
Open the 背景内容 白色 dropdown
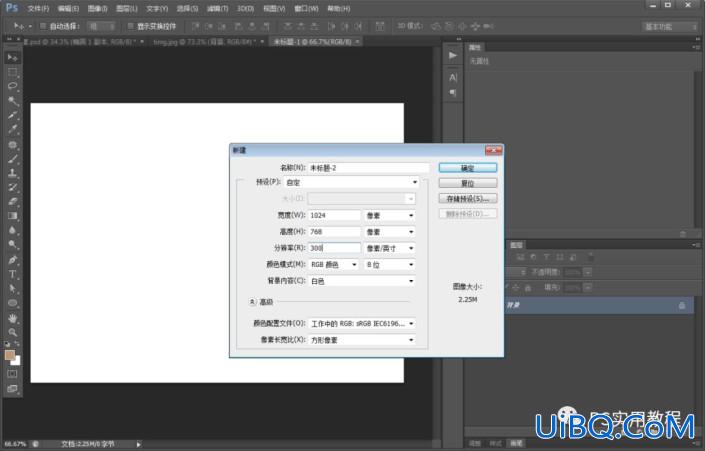[361, 281]
